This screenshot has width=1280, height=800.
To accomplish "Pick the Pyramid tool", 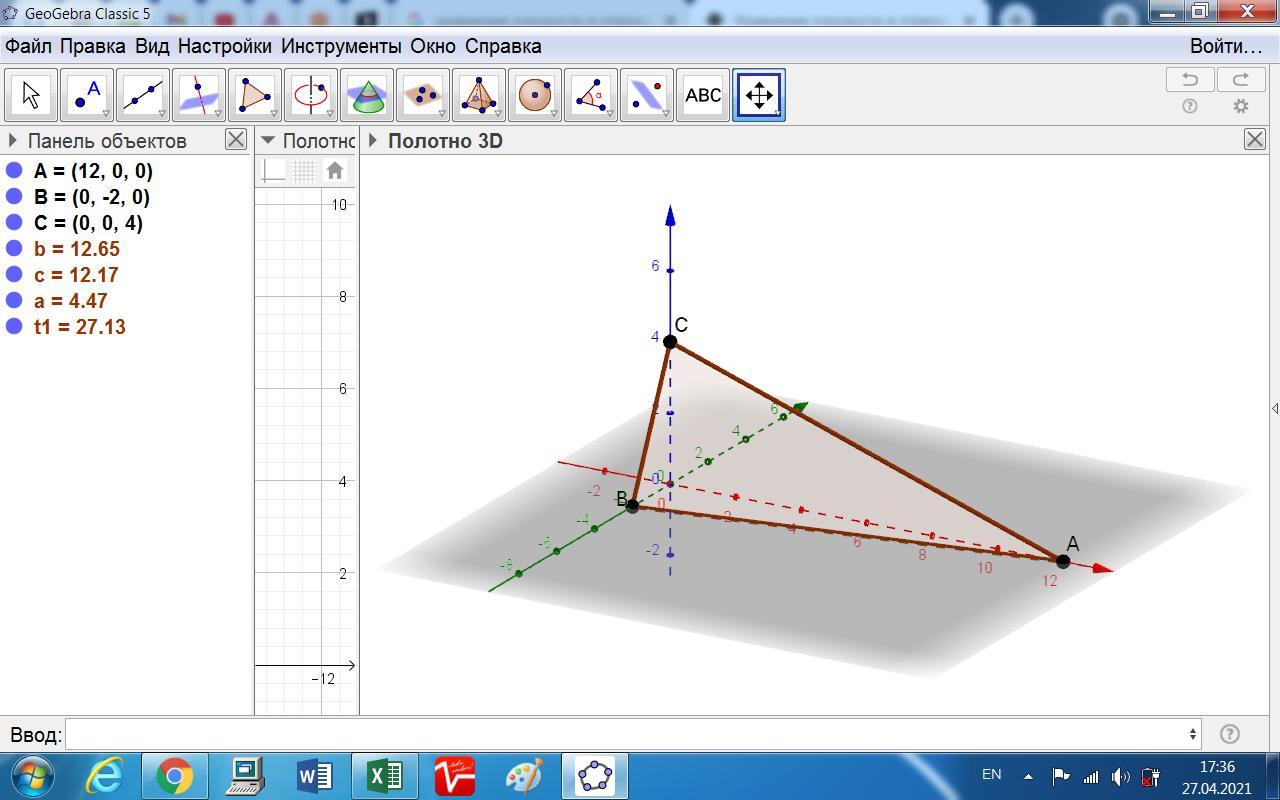I will click(x=479, y=95).
